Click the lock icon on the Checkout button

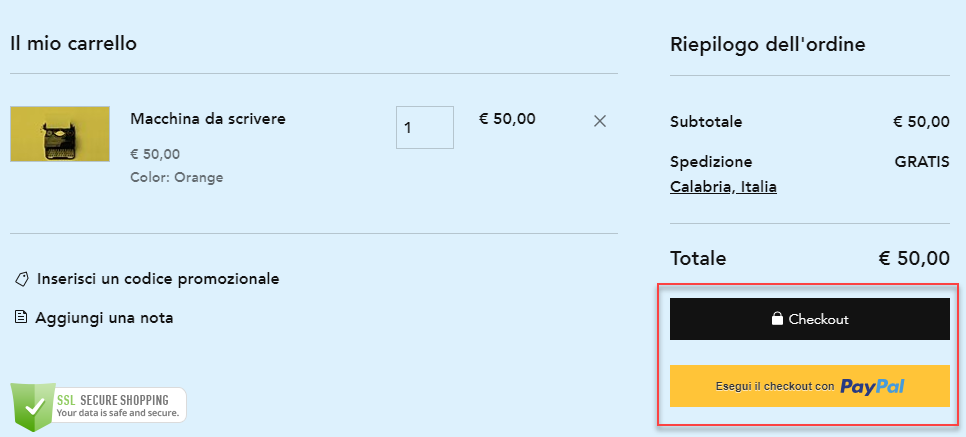(x=777, y=319)
